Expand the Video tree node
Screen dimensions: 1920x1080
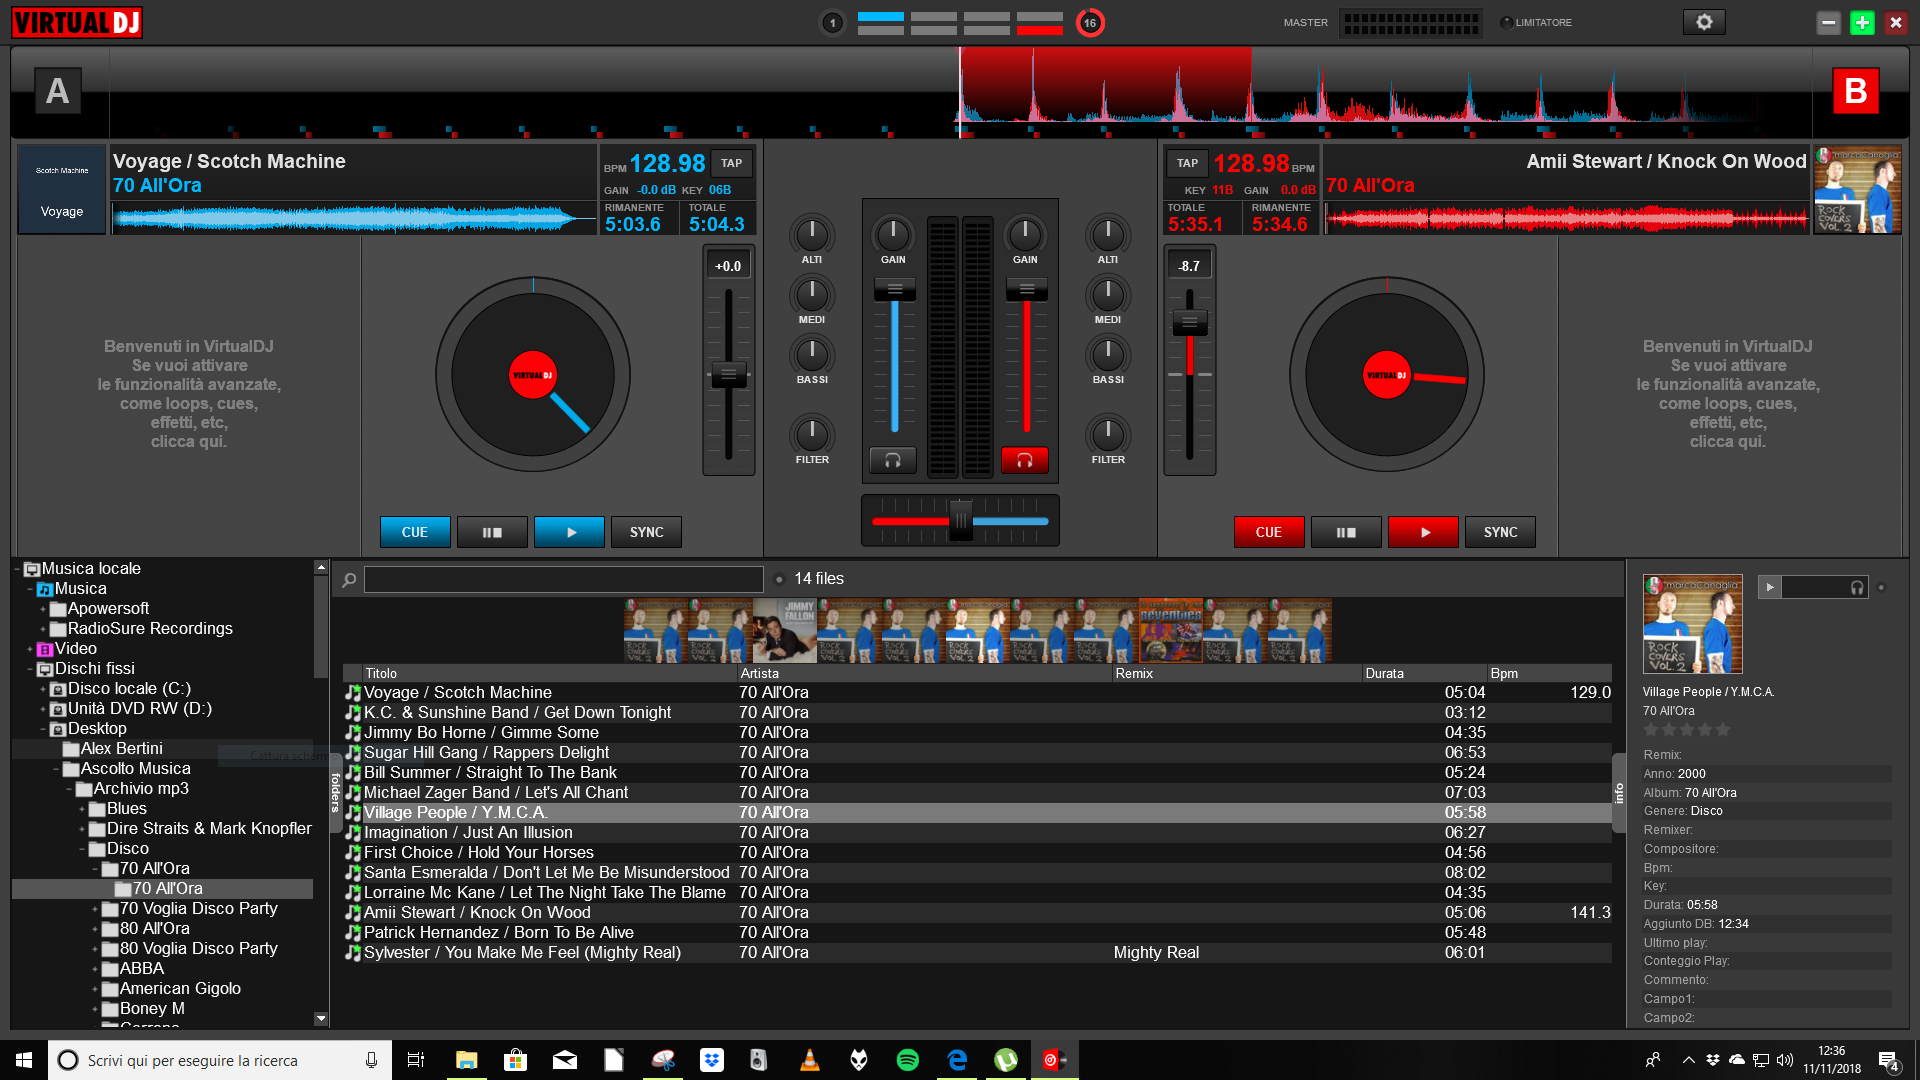point(30,649)
